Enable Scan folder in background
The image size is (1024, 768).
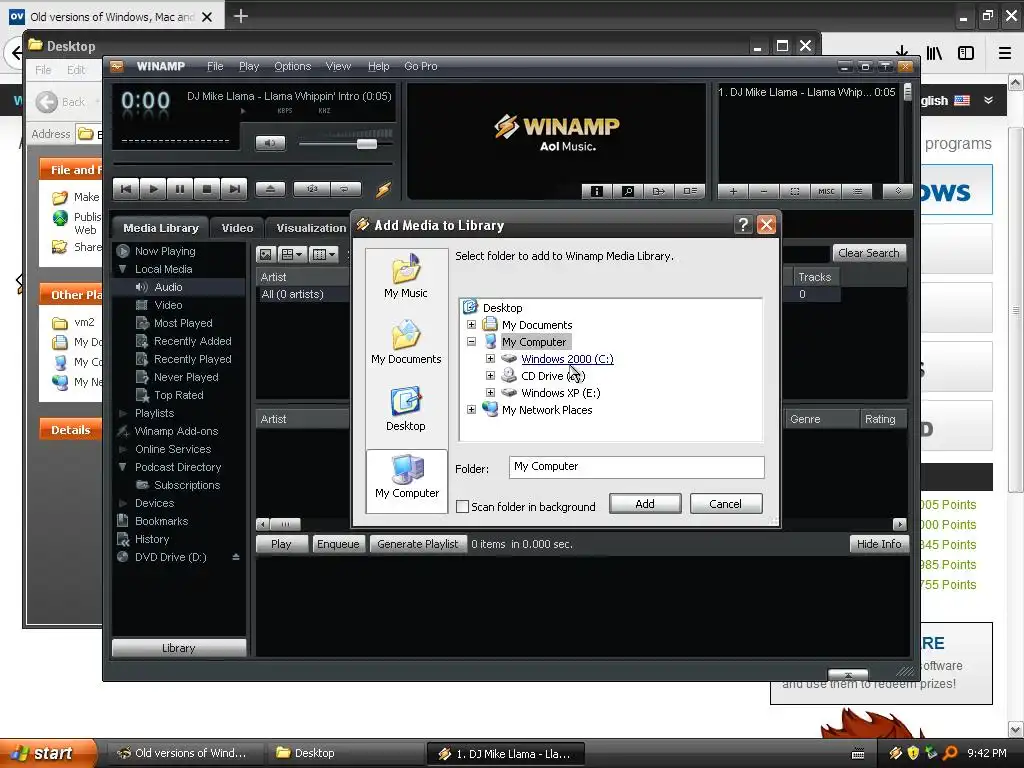(x=462, y=507)
